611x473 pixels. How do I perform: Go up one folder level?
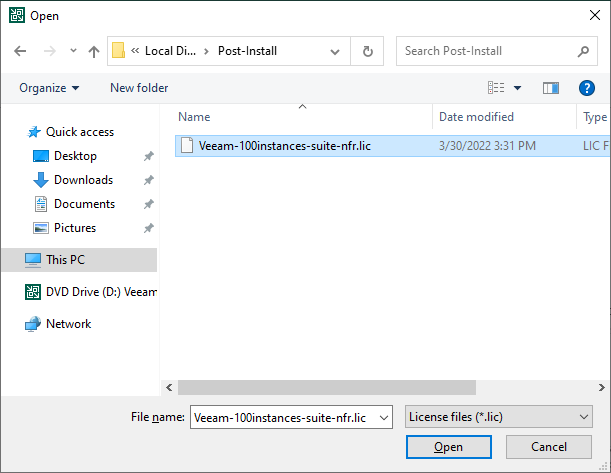[94, 51]
